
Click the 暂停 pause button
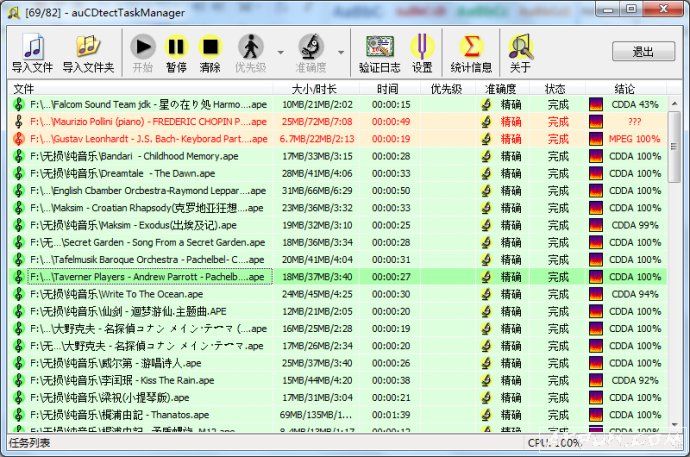pyautogui.click(x=176, y=47)
